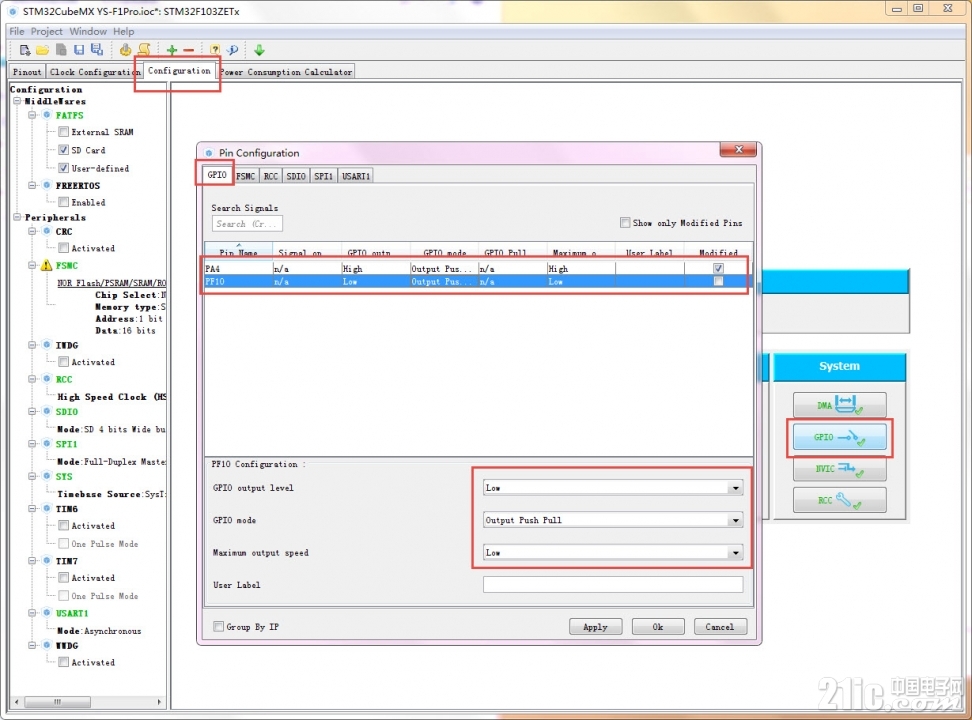Click the RCC system button with wrench
The width and height of the screenshot is (972, 720).
point(839,500)
